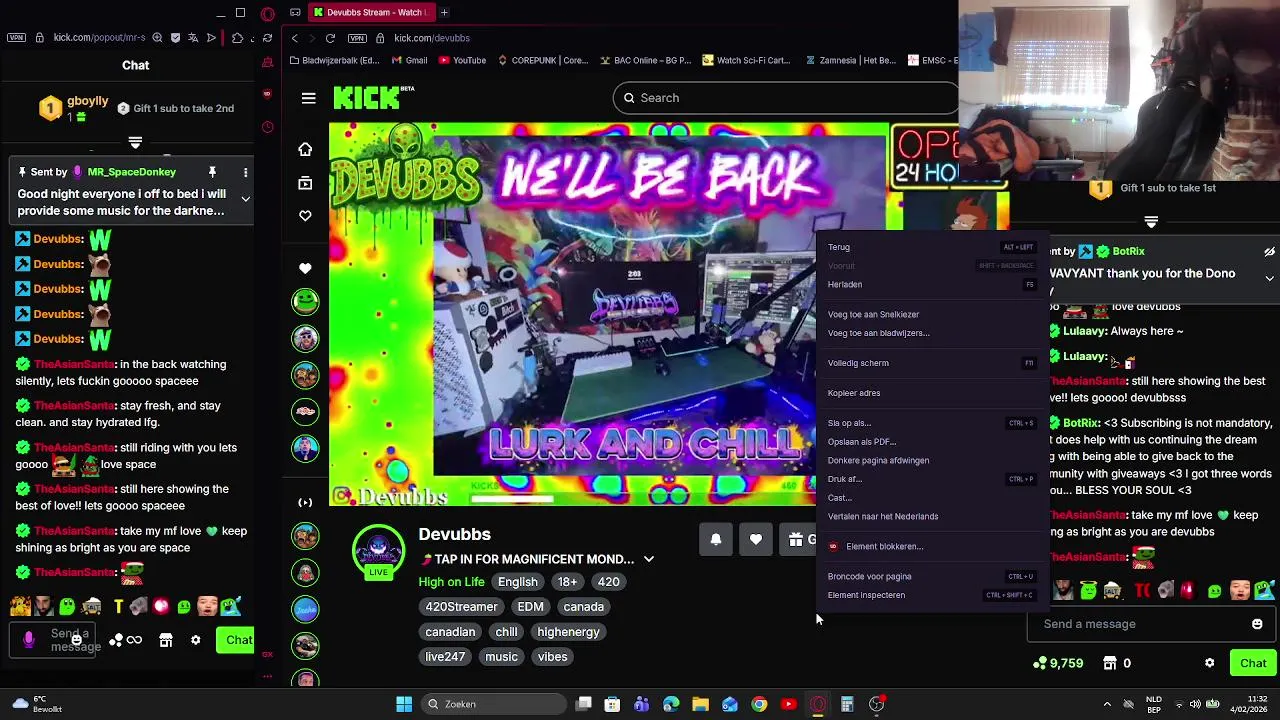Open YouTube bookmark in bookmarks bar
The width and height of the screenshot is (1280, 720).
(462, 60)
